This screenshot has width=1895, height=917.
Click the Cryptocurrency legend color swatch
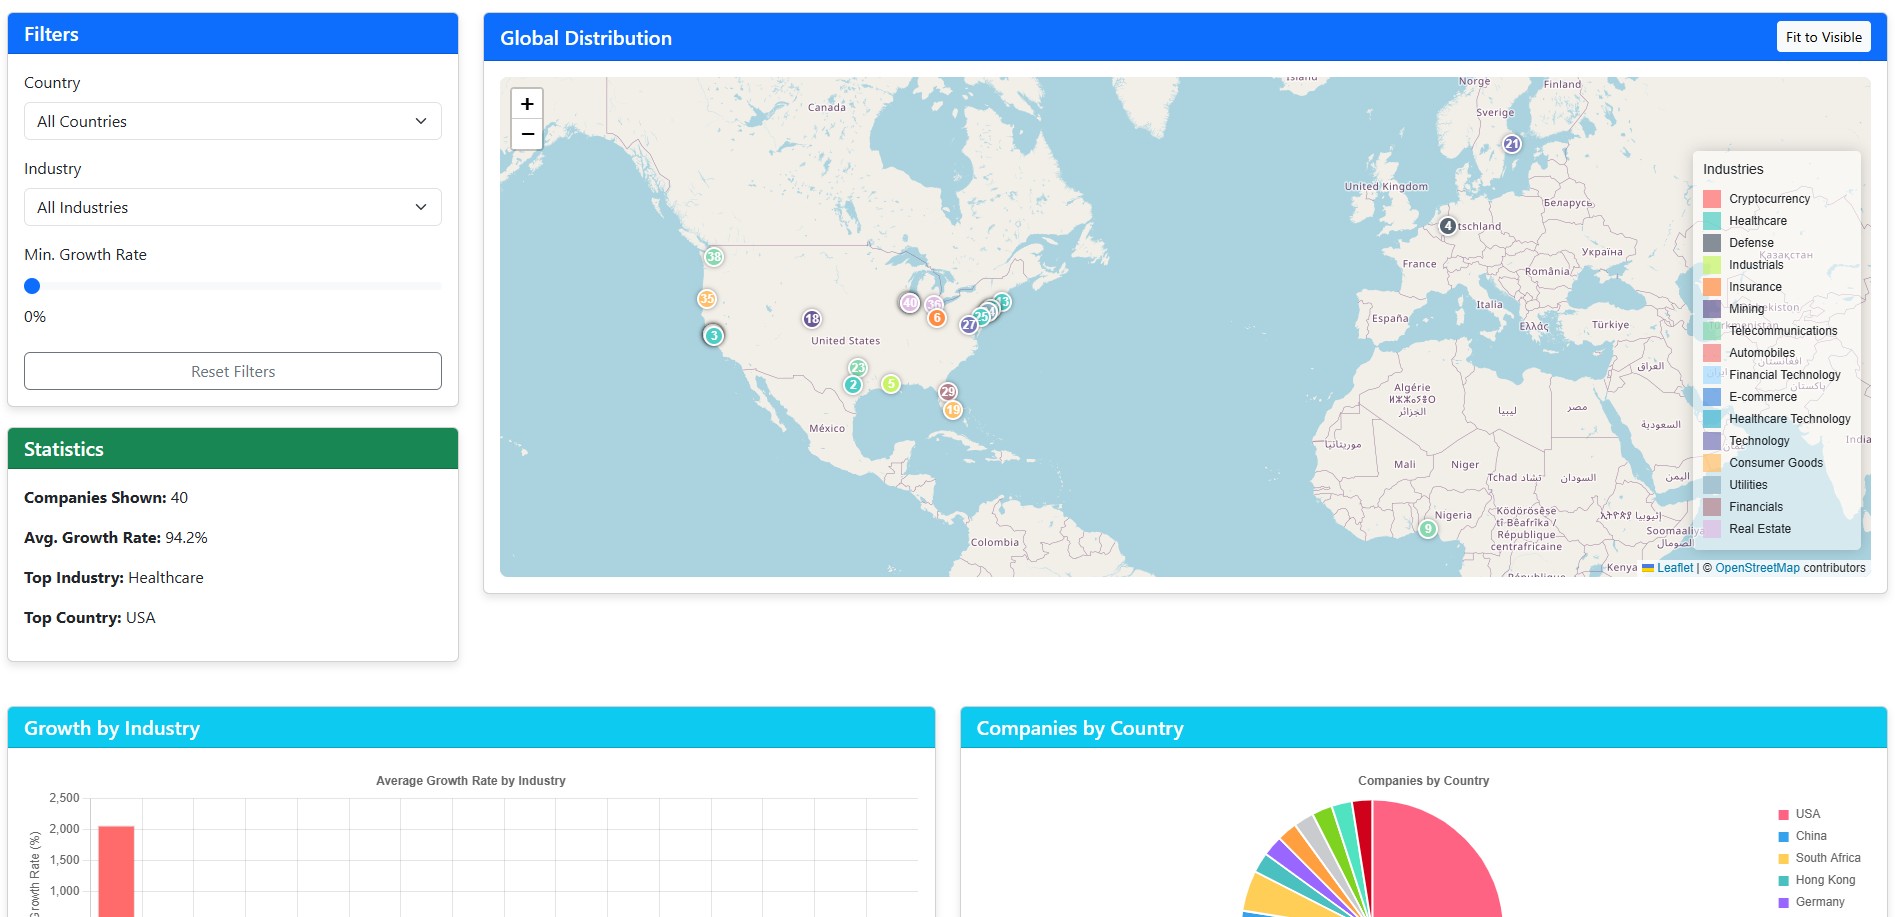tap(1712, 199)
